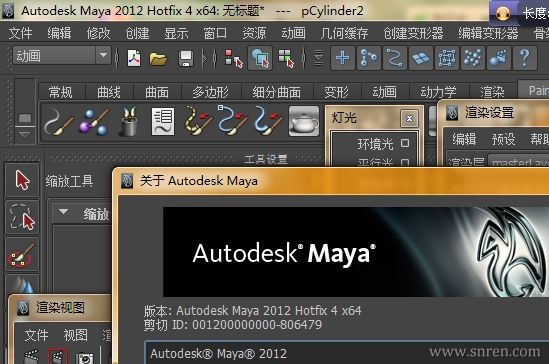Click the new scene icon

133,58
